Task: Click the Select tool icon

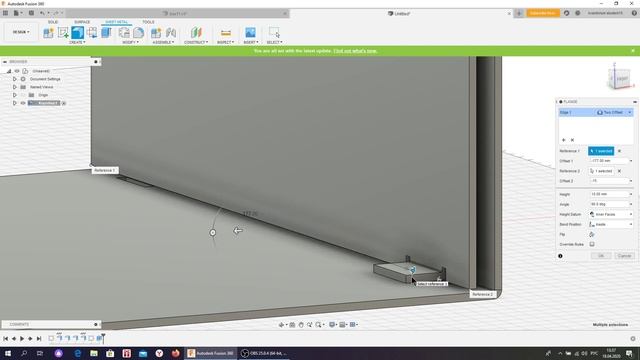Action: tap(274, 33)
